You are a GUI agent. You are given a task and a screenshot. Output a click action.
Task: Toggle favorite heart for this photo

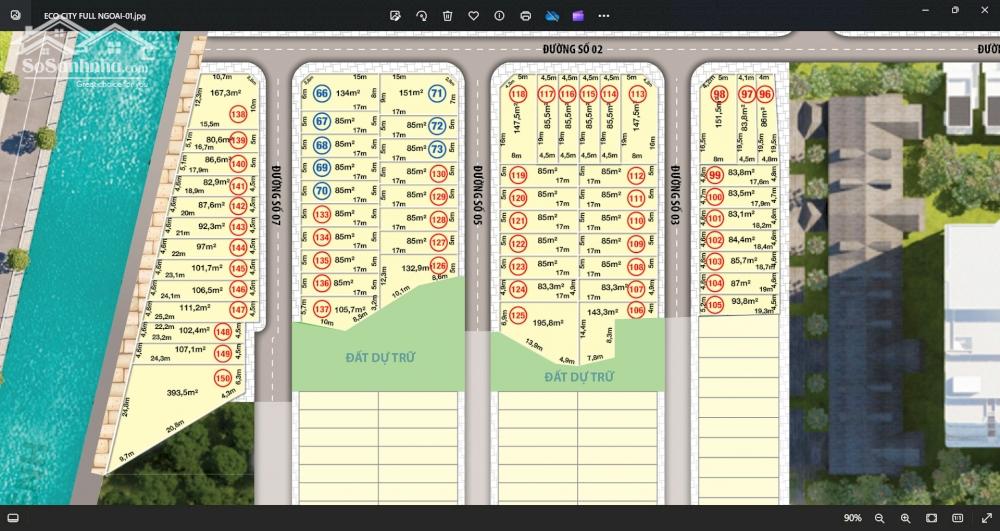click(x=474, y=16)
